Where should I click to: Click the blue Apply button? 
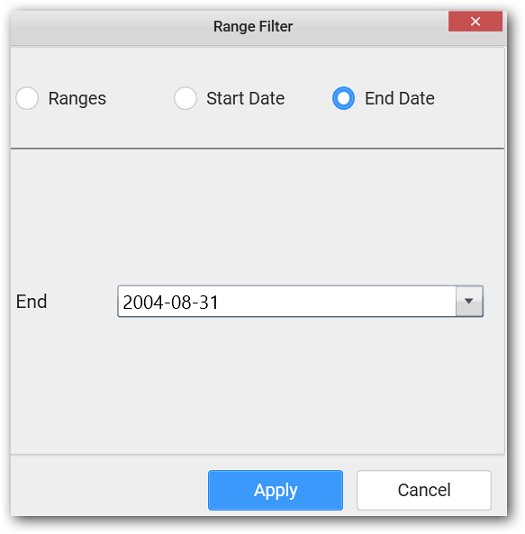pos(275,490)
